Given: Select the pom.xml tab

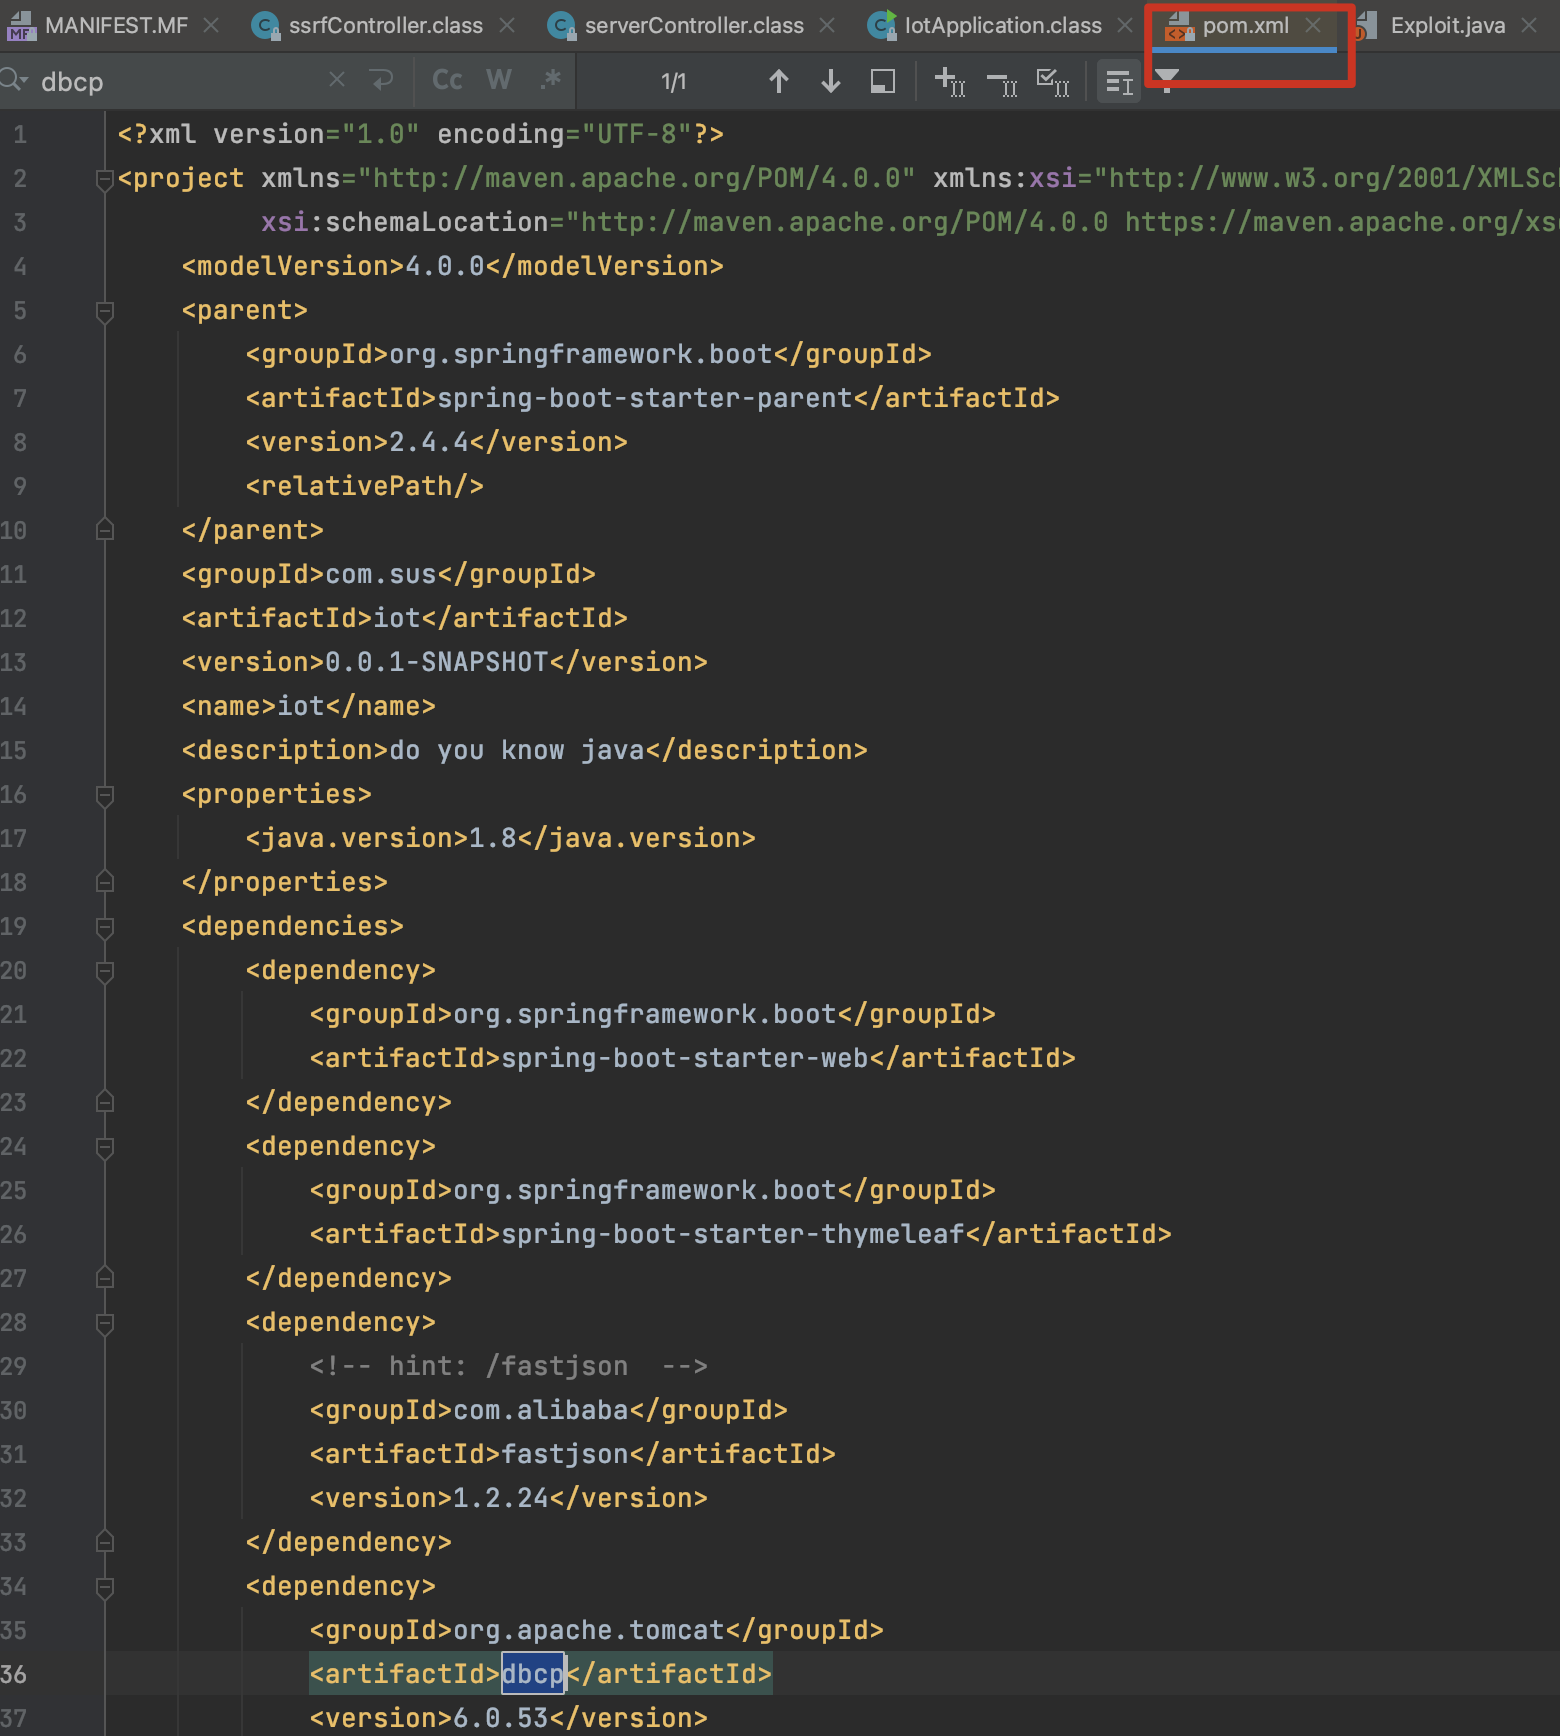Looking at the screenshot, I should pyautogui.click(x=1245, y=26).
